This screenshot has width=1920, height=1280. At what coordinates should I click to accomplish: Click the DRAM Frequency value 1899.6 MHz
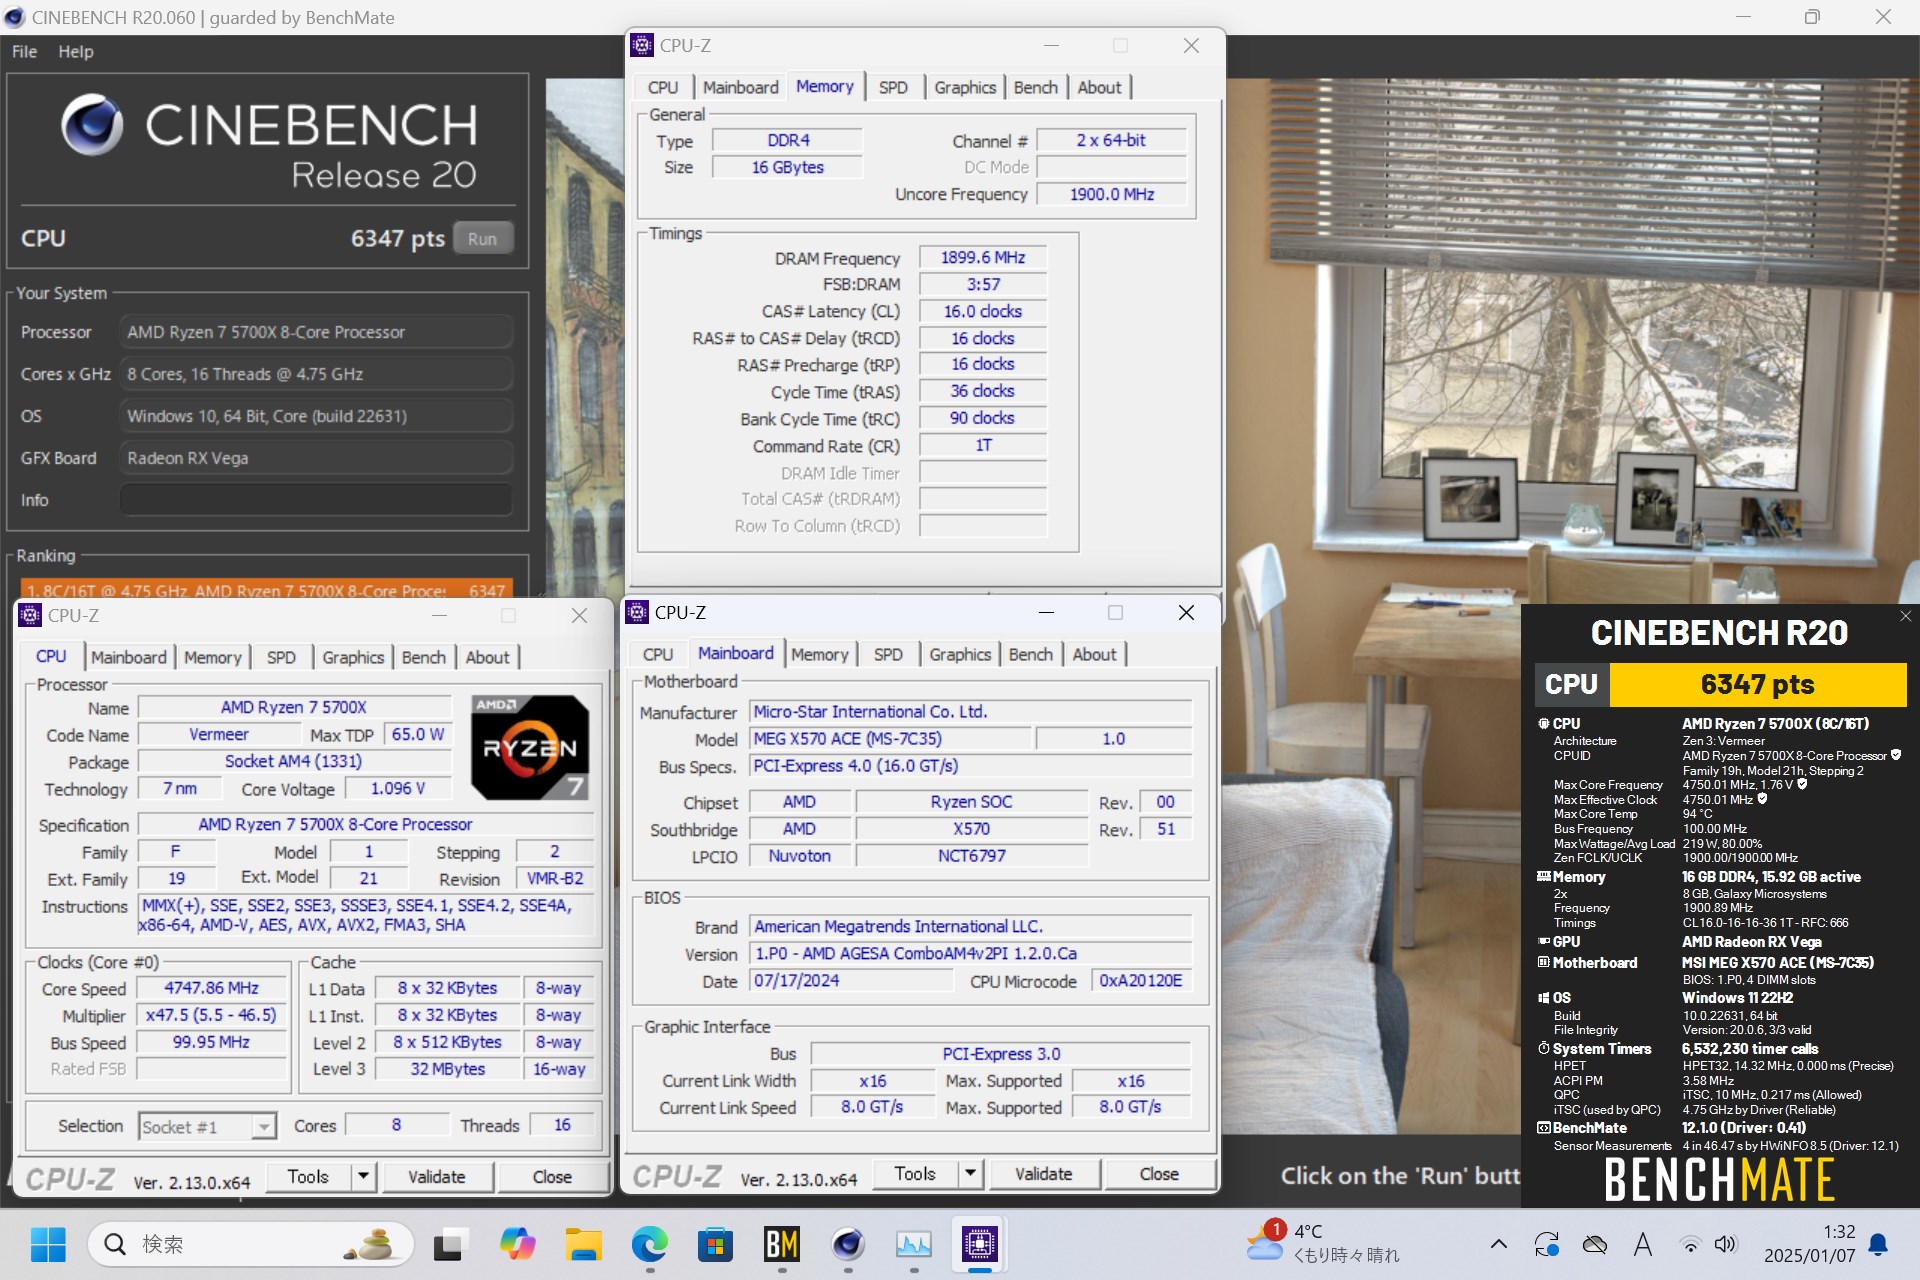pyautogui.click(x=983, y=258)
